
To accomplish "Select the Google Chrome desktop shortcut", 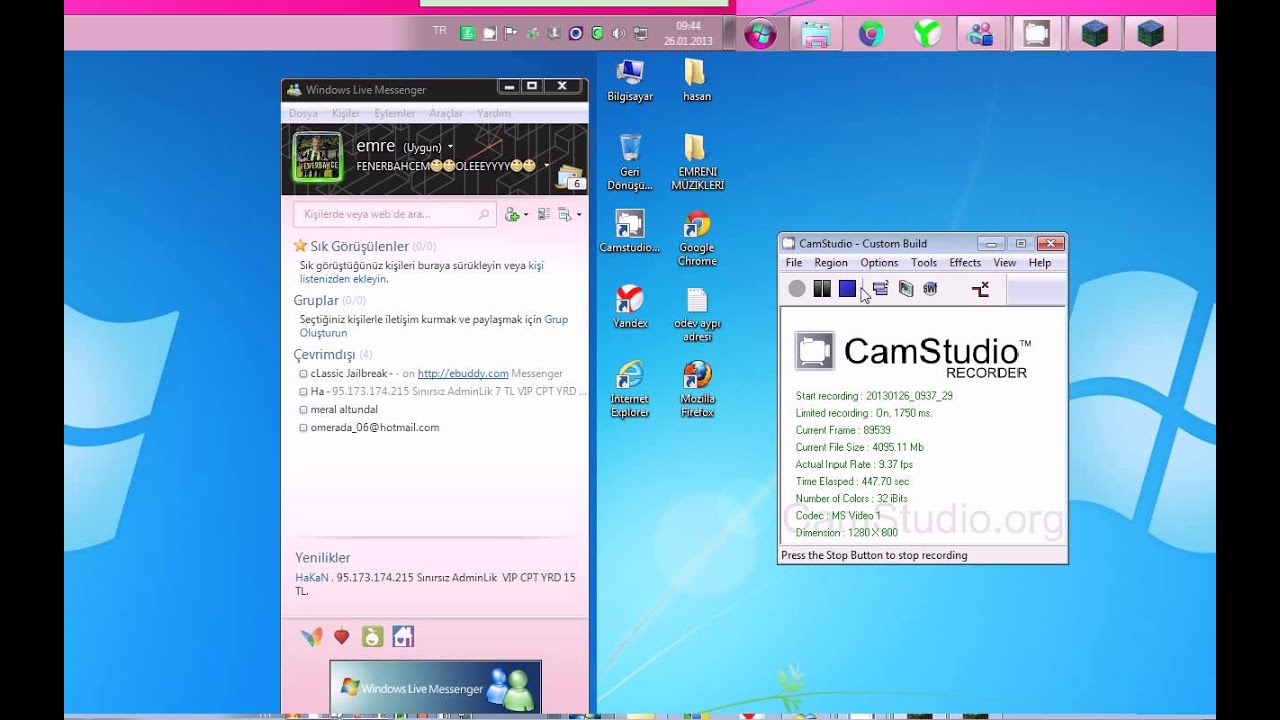I will tap(697, 238).
